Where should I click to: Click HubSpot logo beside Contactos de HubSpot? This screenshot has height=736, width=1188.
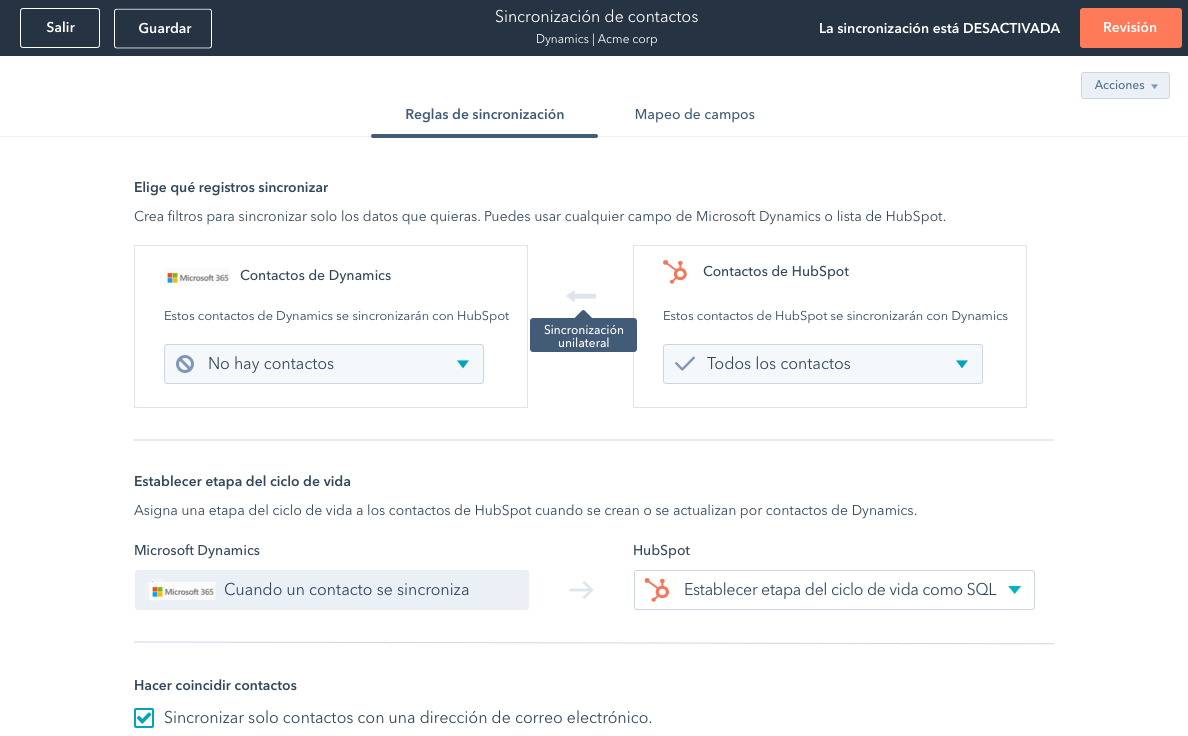point(675,271)
